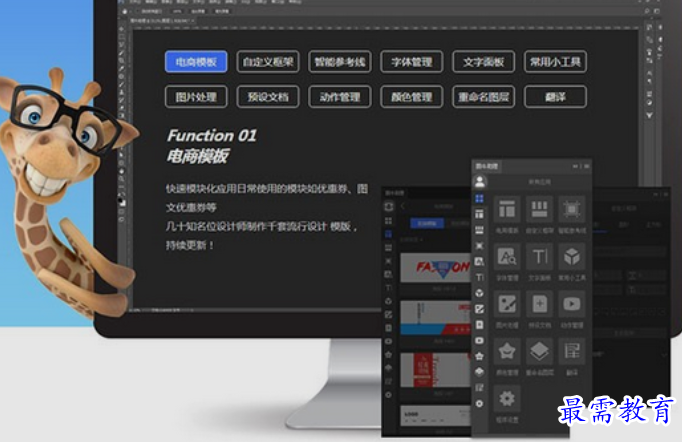Open 动作管理 play tile in the plugin grid

click(x=572, y=304)
